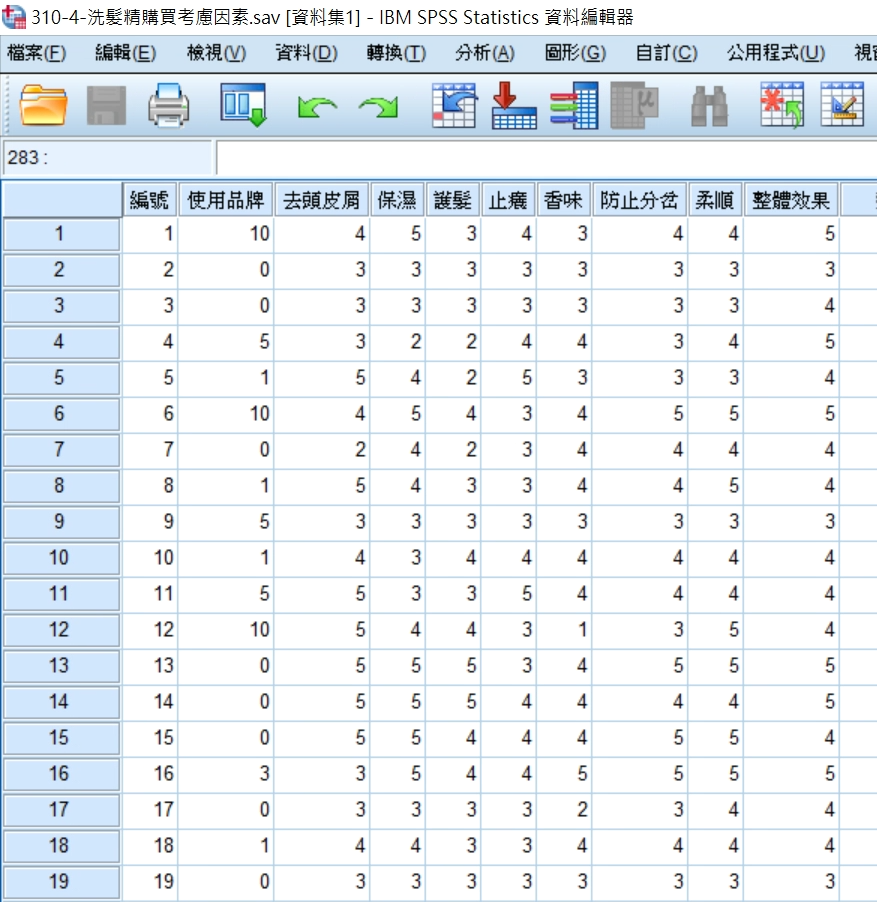Screen dimensions: 877x902
Task: Open the 分析(A) menu
Action: [484, 53]
